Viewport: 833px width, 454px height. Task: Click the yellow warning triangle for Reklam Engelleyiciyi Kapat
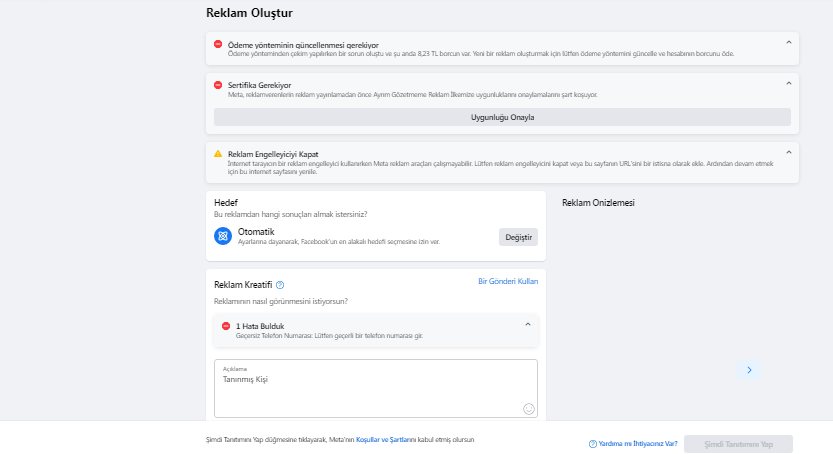click(x=218, y=153)
